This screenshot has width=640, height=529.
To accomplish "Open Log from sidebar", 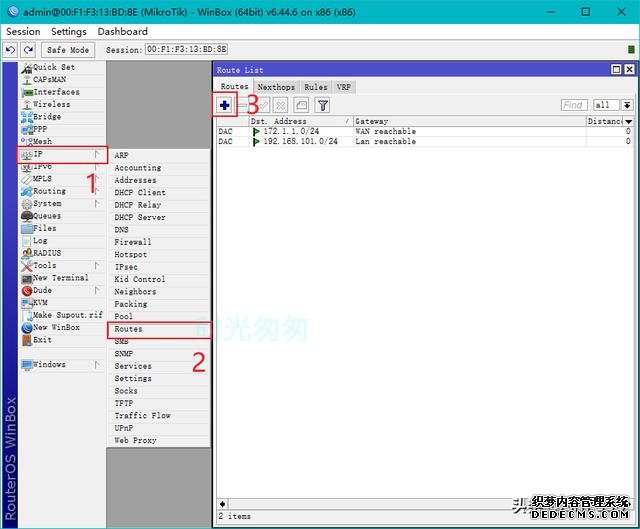I will coord(62,240).
